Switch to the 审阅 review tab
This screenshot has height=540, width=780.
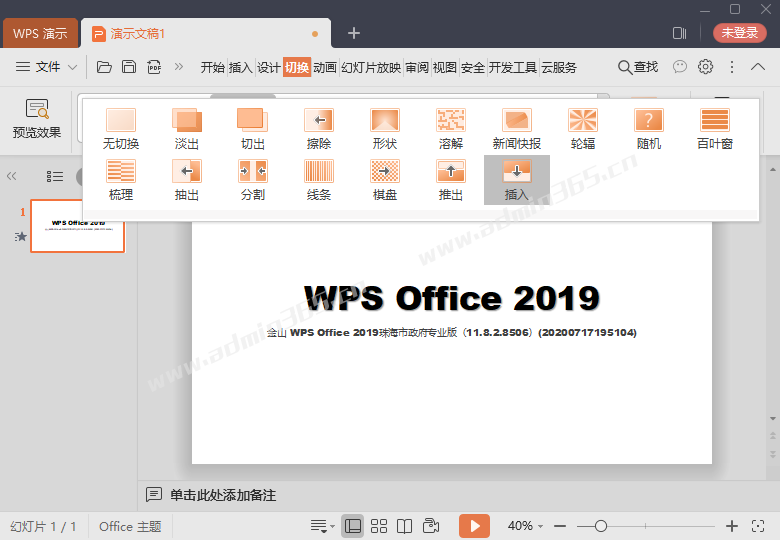(x=417, y=67)
